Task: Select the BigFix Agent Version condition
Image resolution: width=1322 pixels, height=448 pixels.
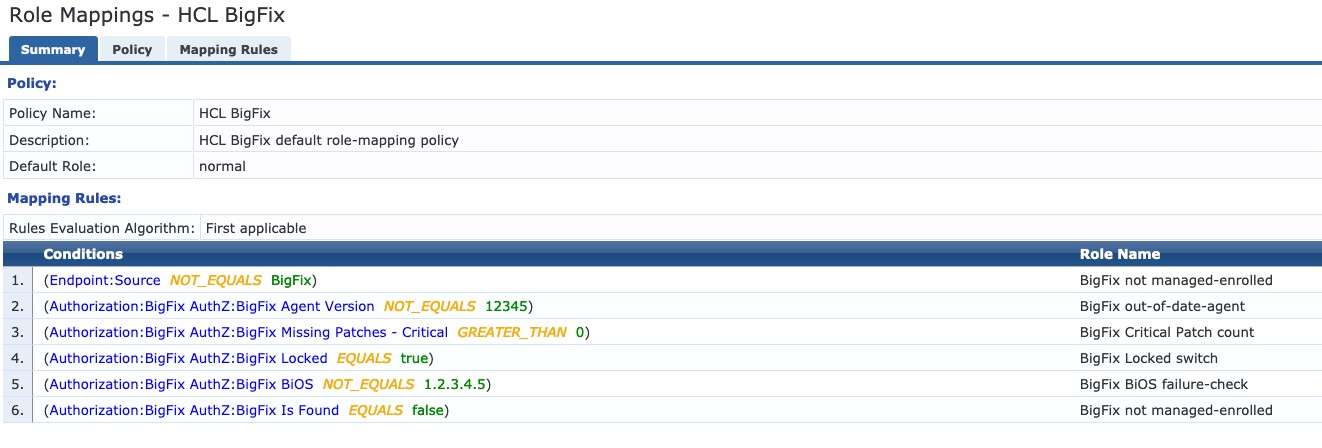Action: pyautogui.click(x=288, y=306)
